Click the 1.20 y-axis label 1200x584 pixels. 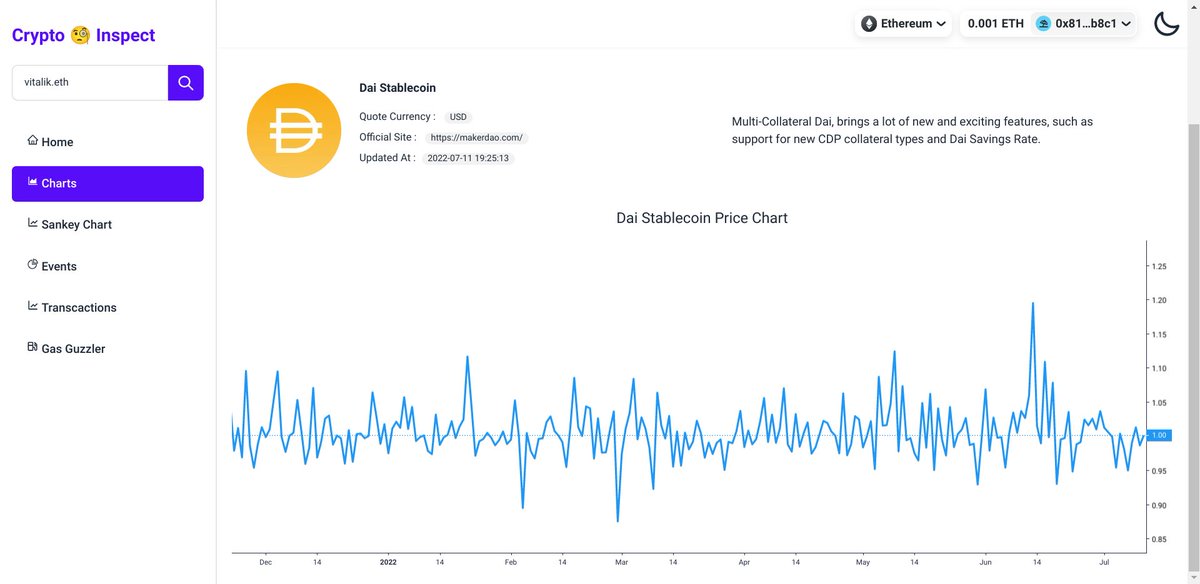coord(1159,300)
